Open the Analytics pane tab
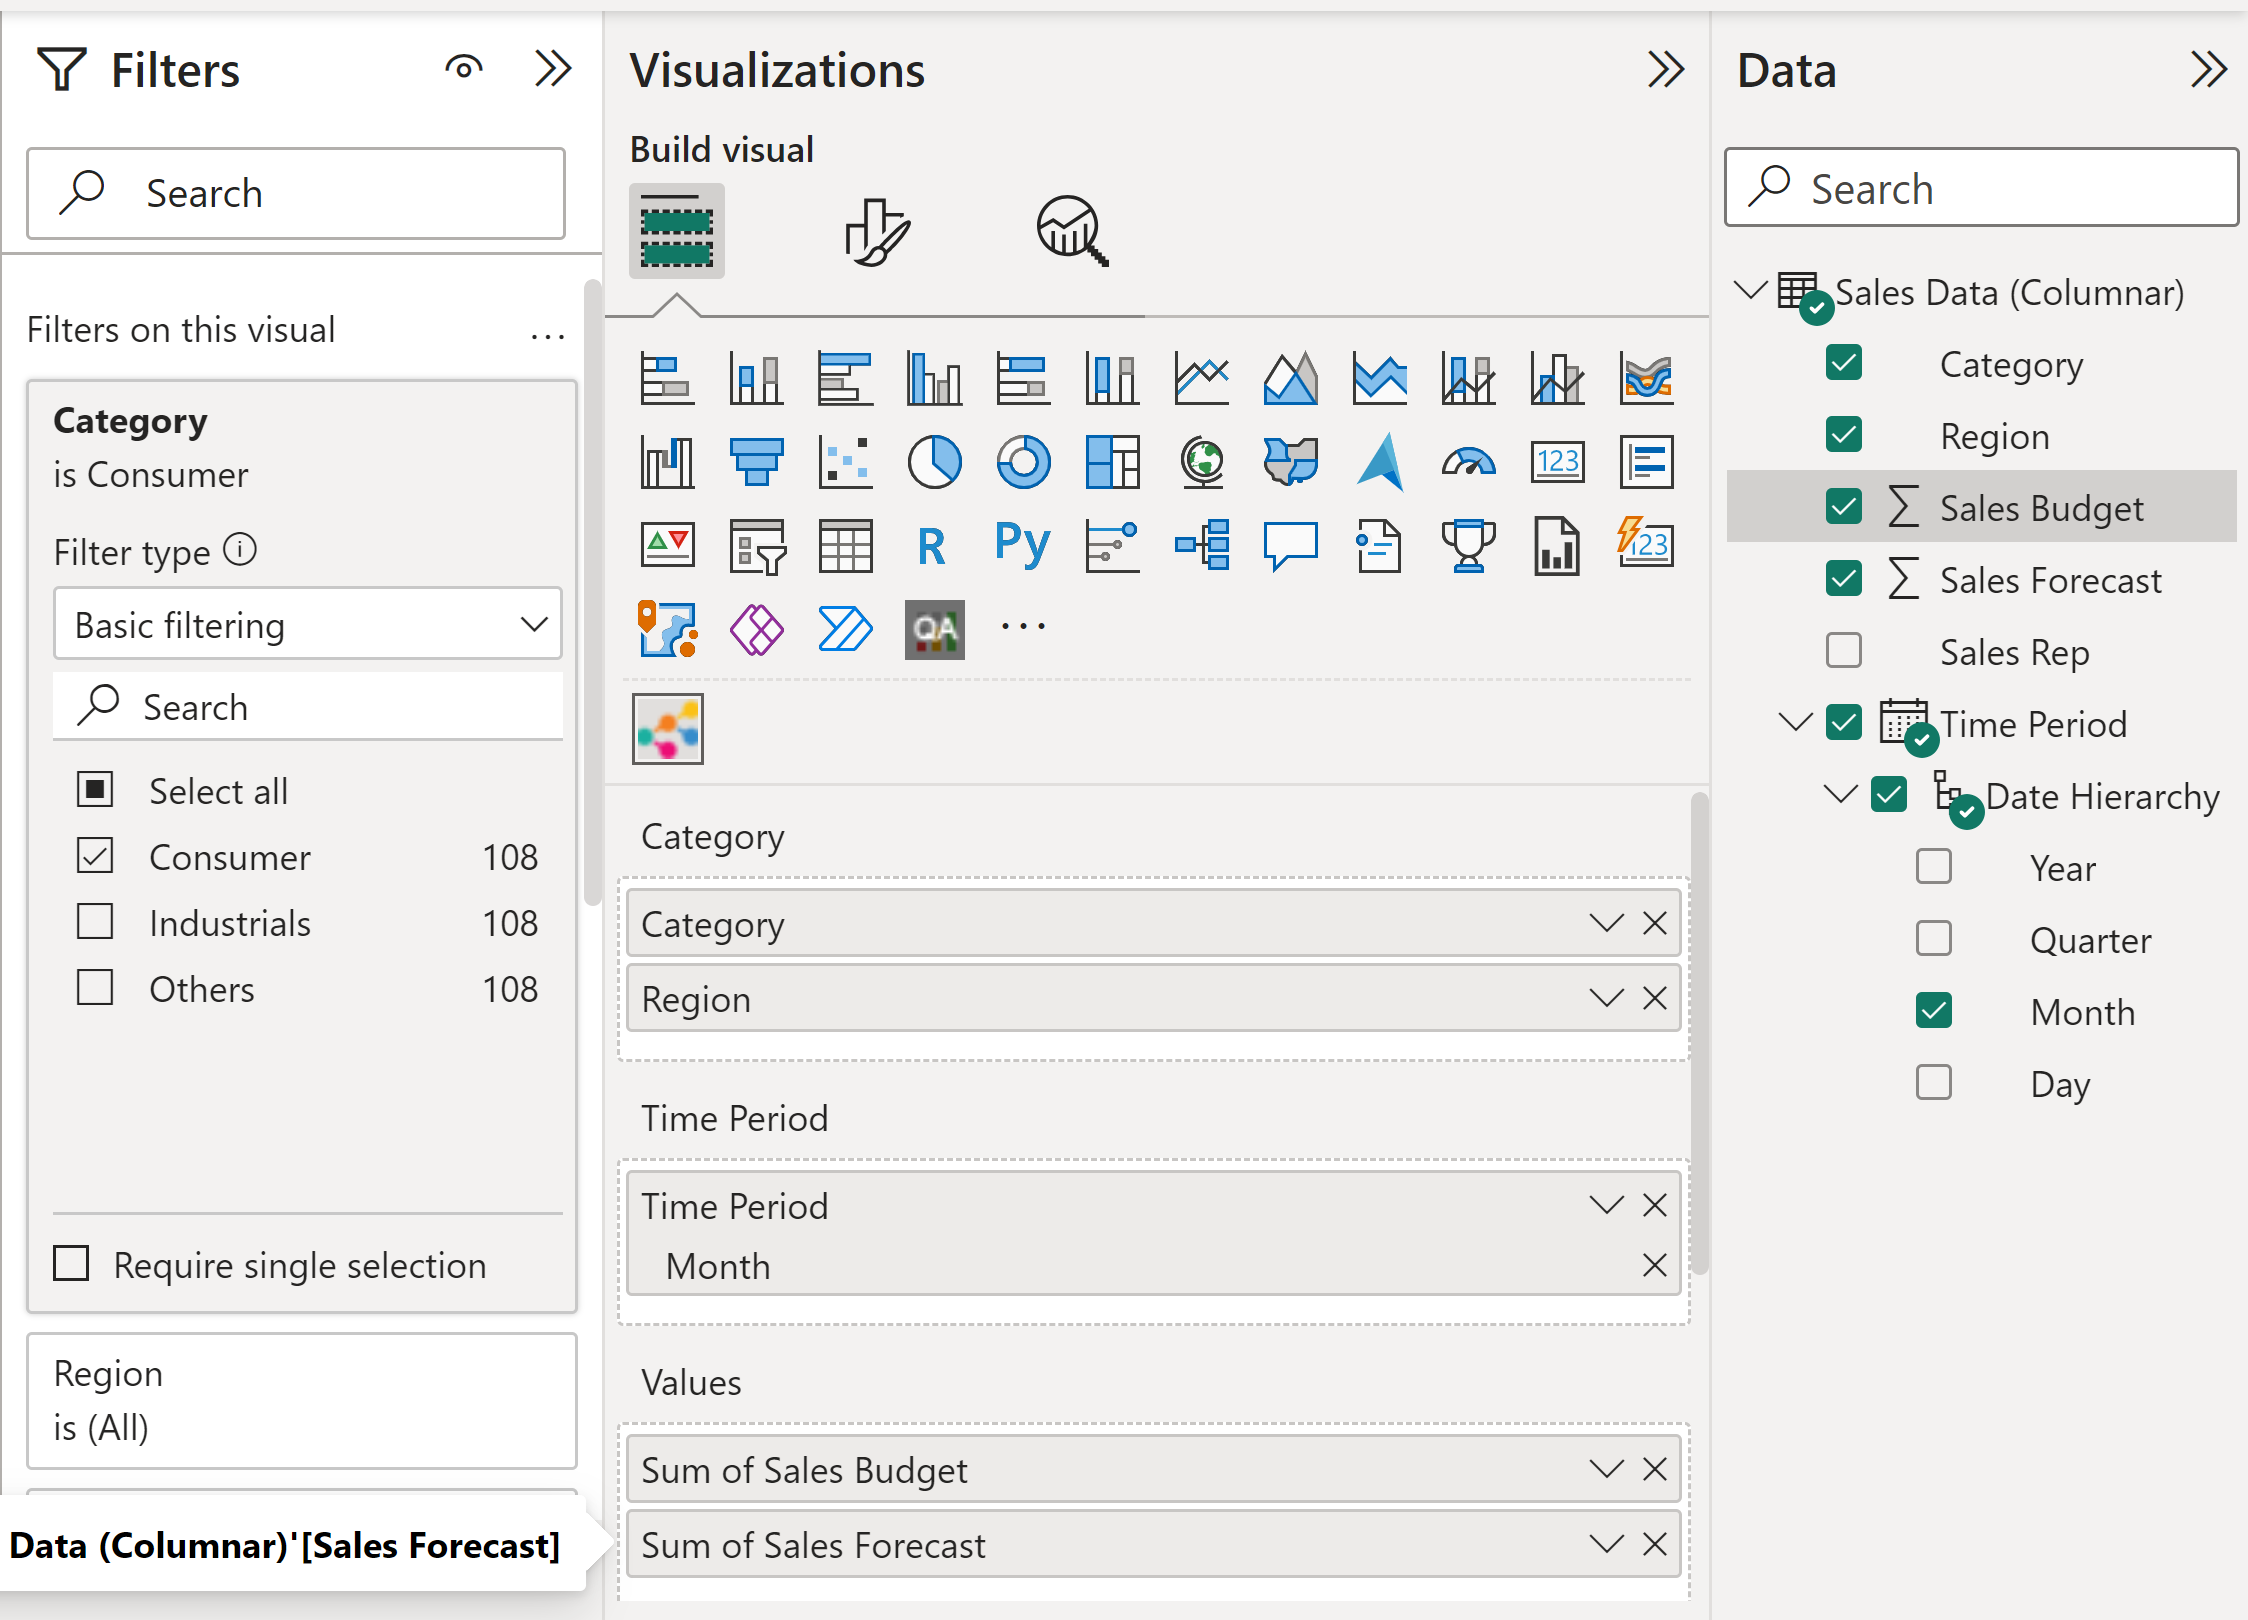Image resolution: width=2248 pixels, height=1620 pixels. tap(1071, 232)
